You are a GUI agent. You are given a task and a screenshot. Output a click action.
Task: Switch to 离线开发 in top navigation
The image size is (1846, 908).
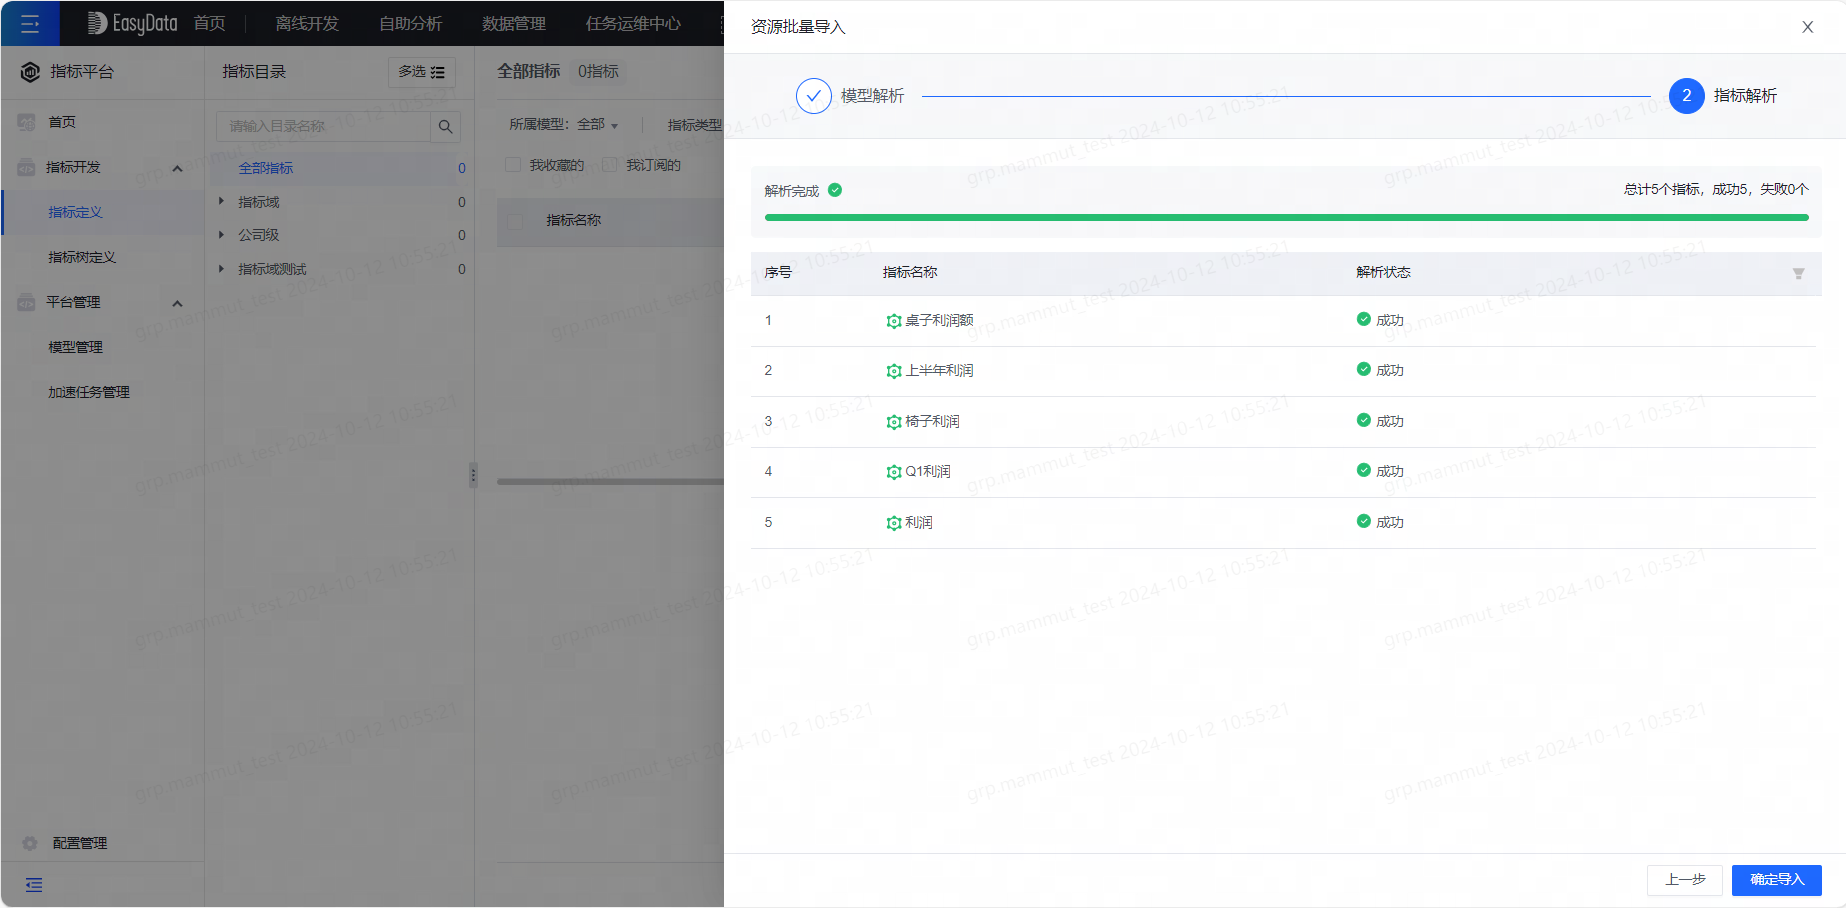(306, 22)
